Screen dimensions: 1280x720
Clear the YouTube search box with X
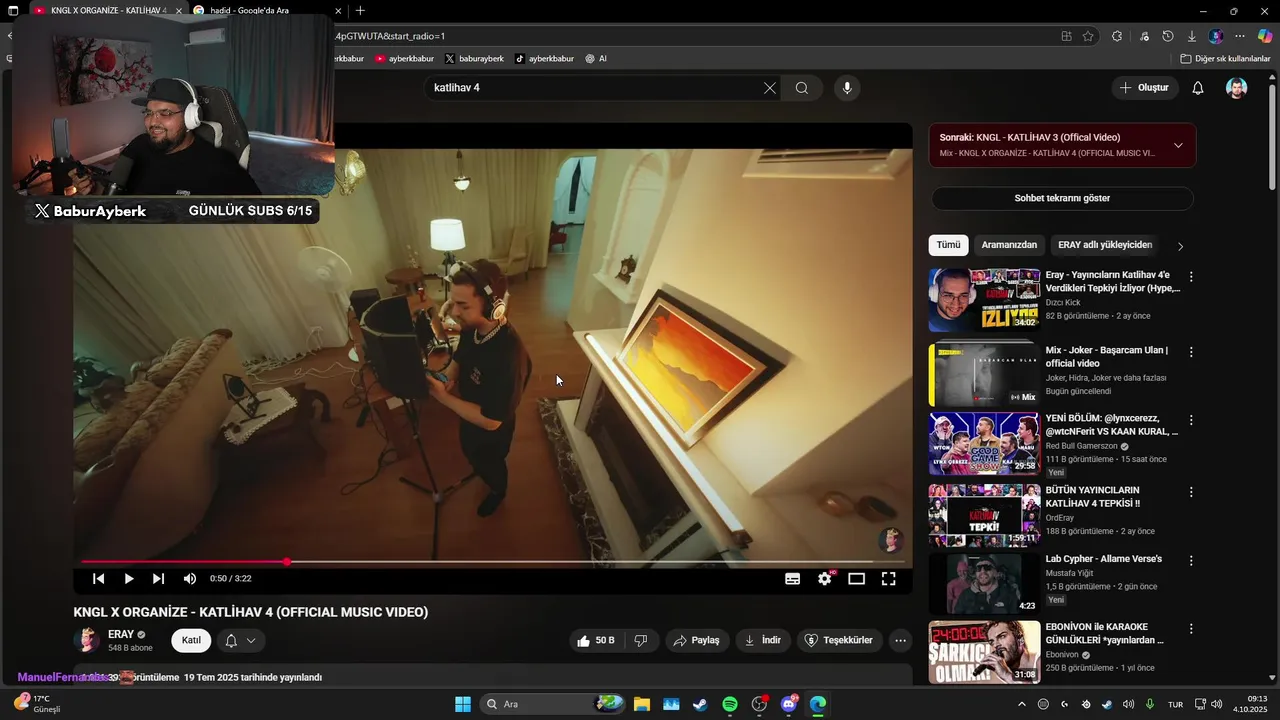[769, 88]
